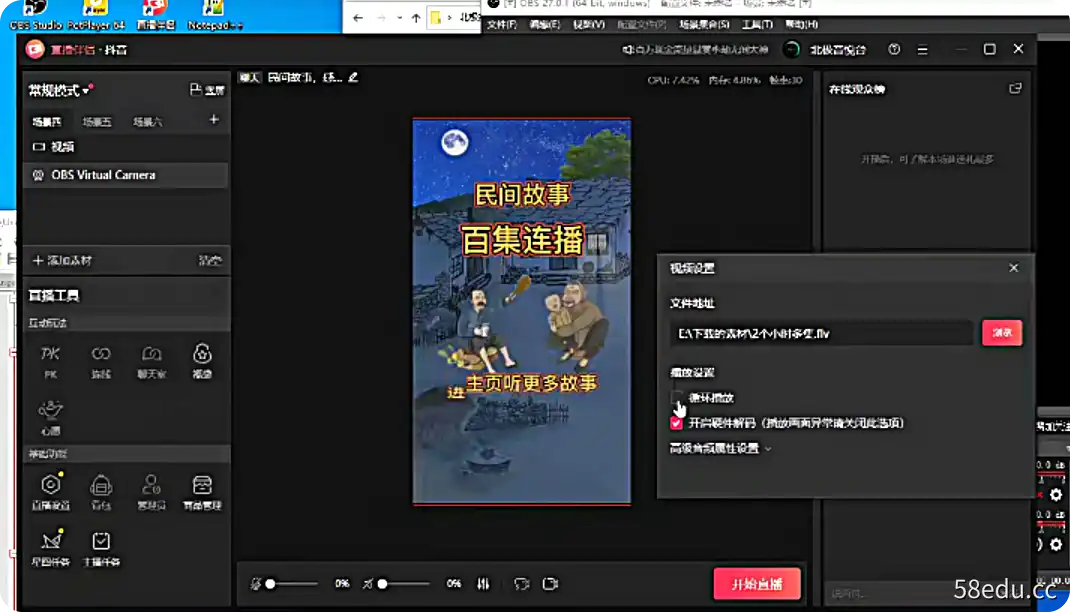The width and height of the screenshot is (1070, 612).
Task: Click 添加素材 to add a source
Action: [62, 261]
